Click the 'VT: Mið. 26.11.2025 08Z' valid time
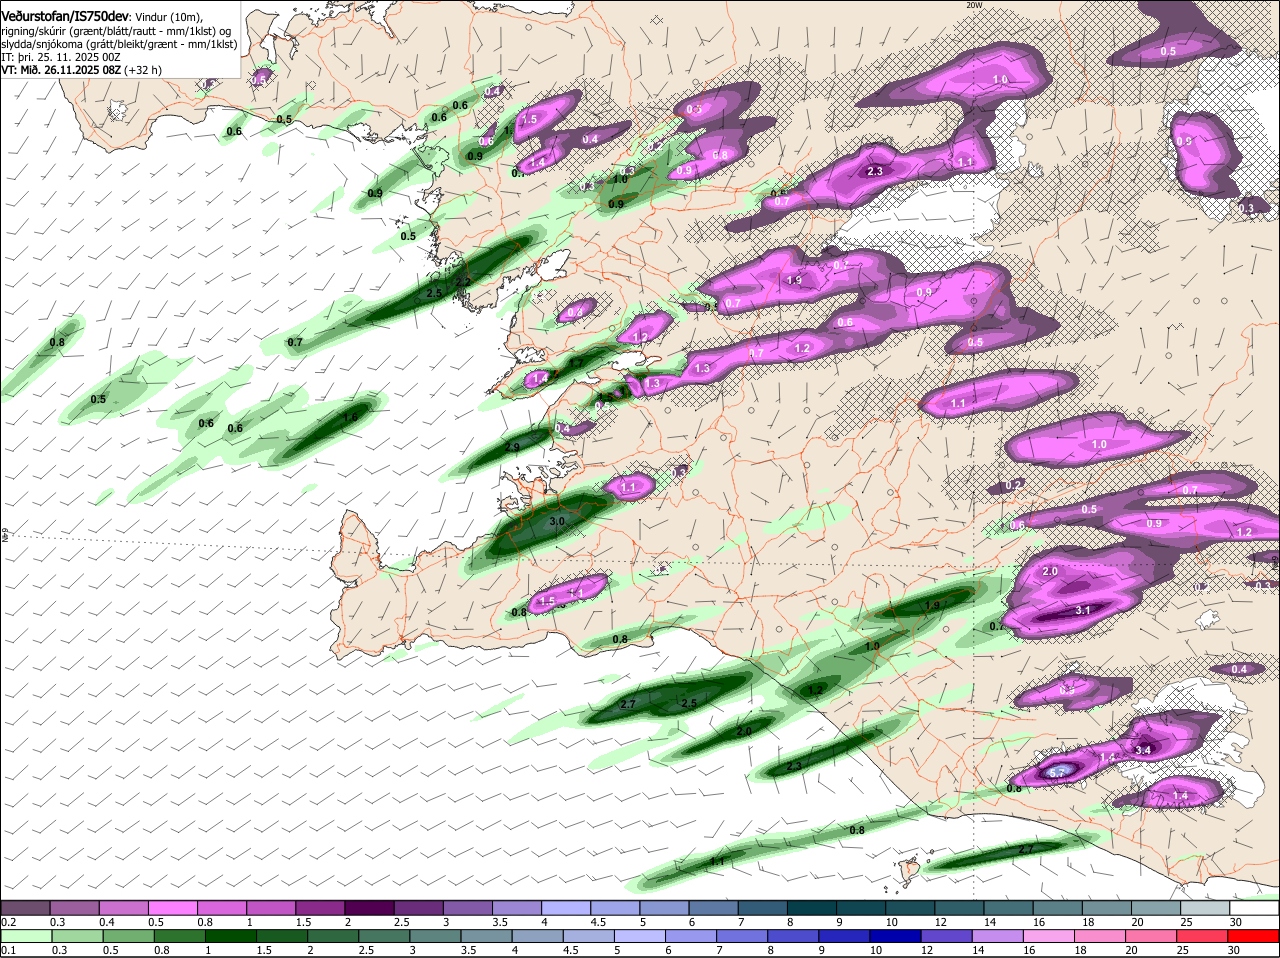The image size is (1280, 958). coord(61,70)
